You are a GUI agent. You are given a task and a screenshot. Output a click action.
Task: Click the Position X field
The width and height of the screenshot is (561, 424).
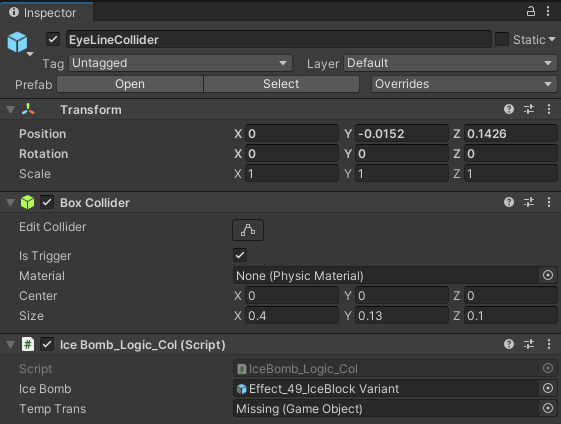[x=292, y=134]
